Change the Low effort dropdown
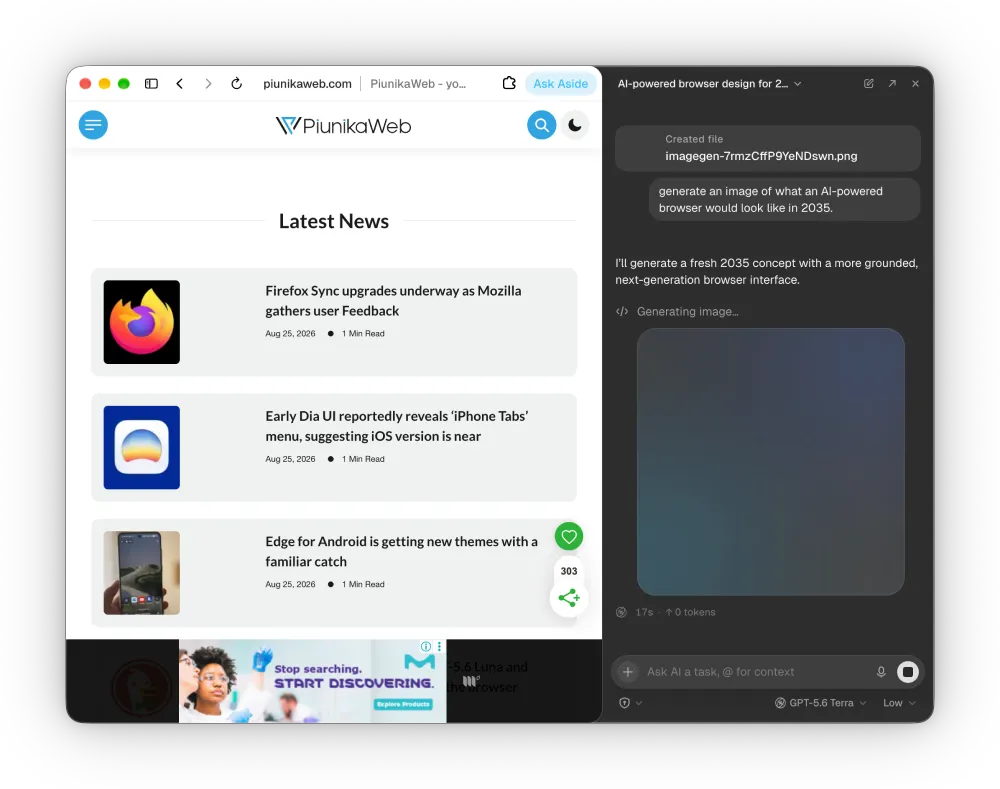 click(x=899, y=703)
